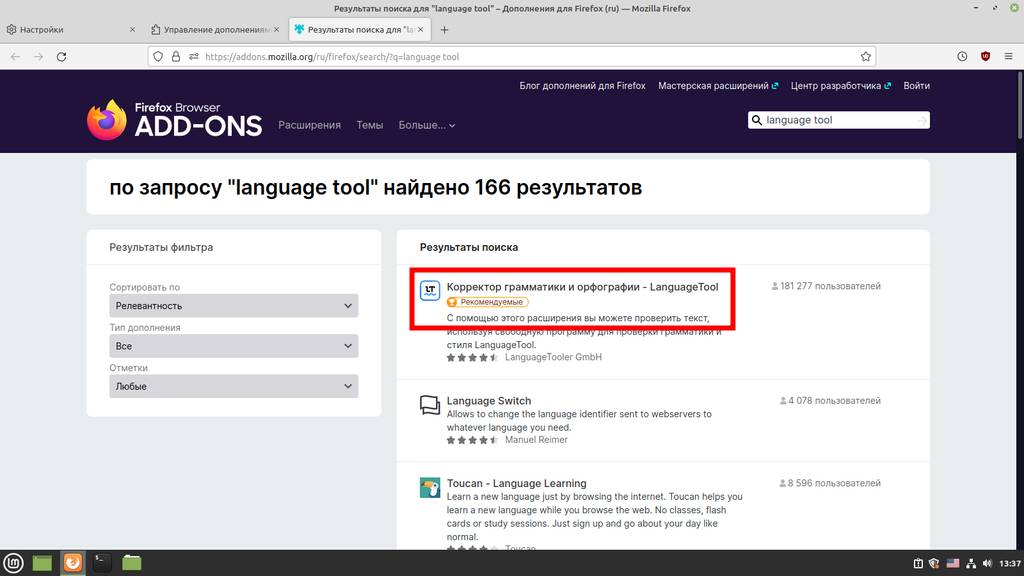Expand the 'Сортировать по' dropdown
1024x576 pixels.
point(233,306)
